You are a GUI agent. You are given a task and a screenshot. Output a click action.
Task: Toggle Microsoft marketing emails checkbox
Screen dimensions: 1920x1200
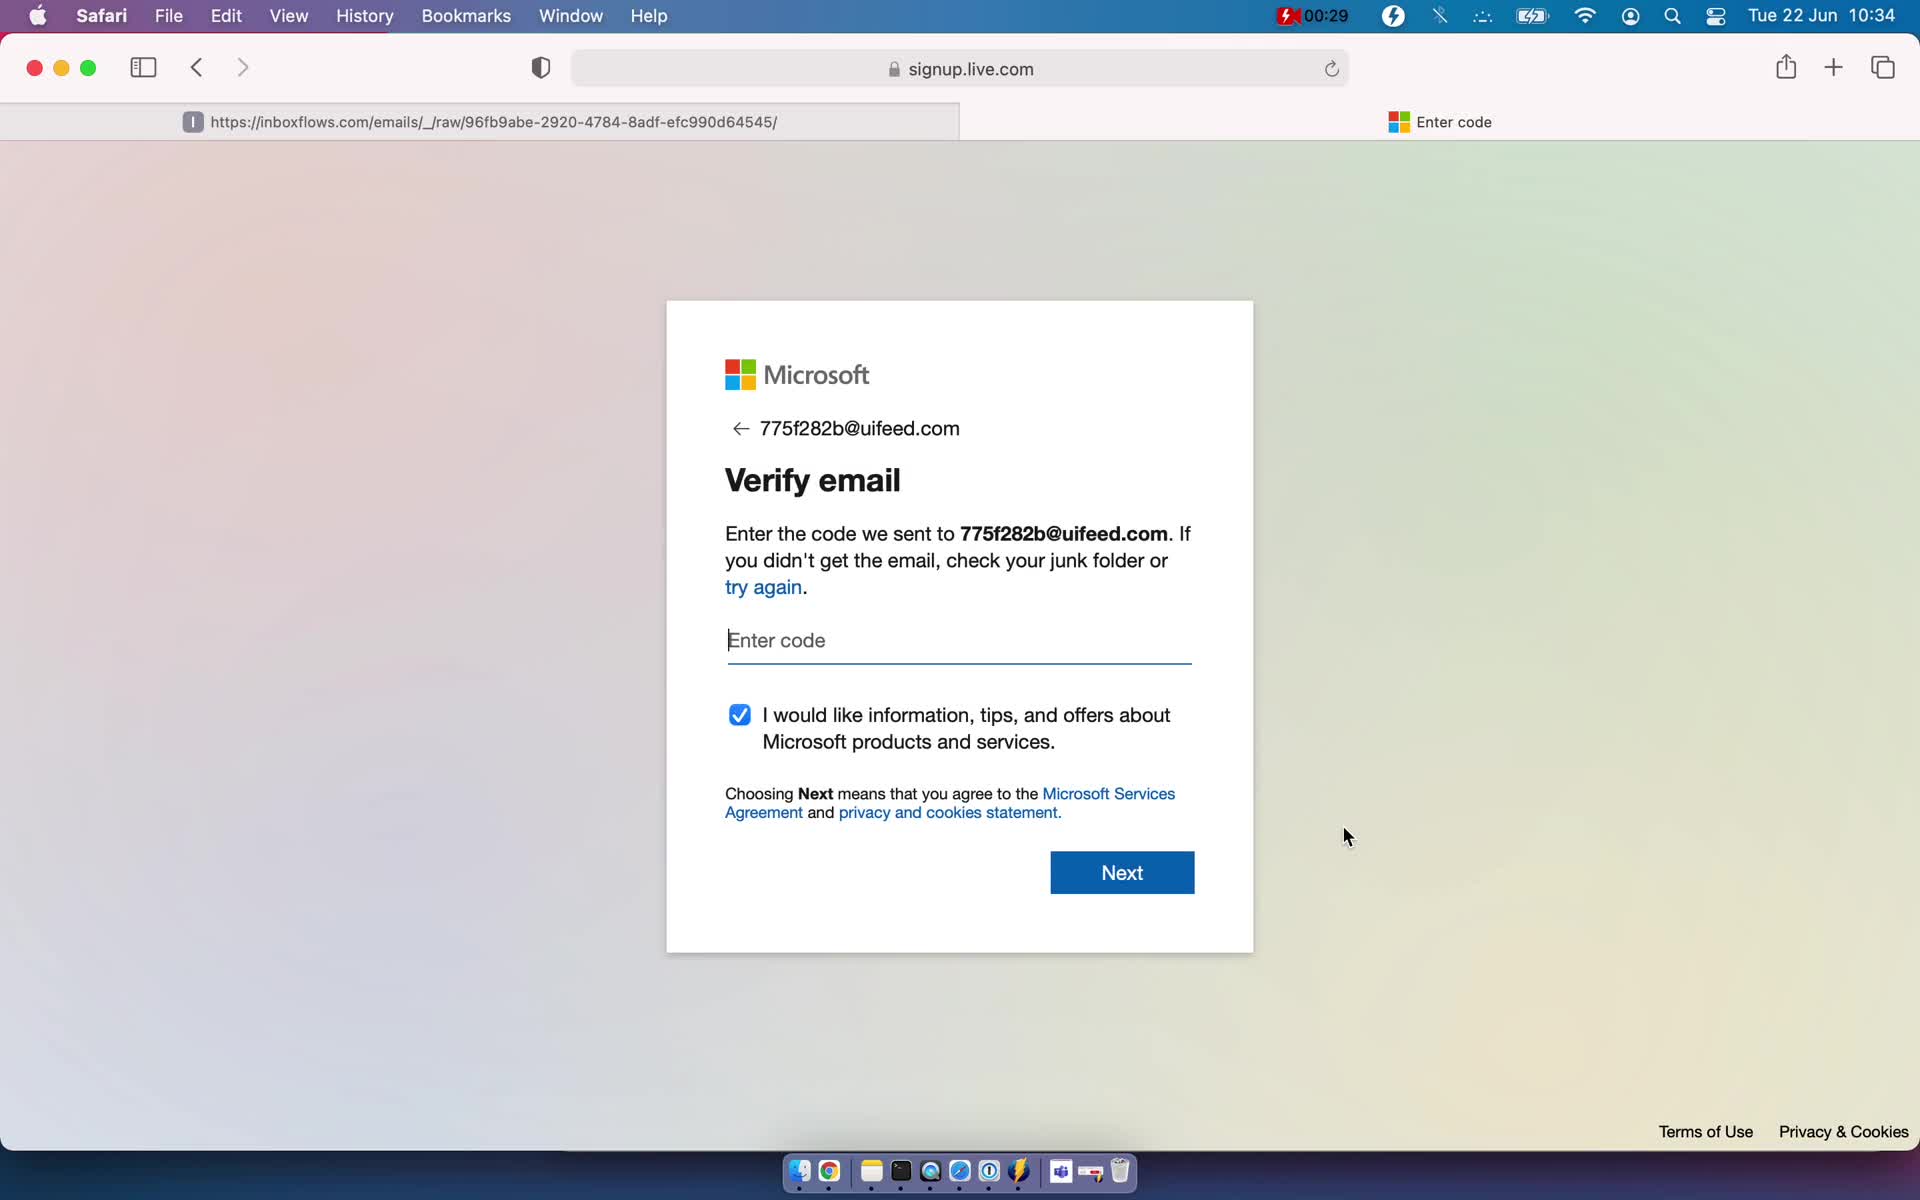(x=740, y=715)
